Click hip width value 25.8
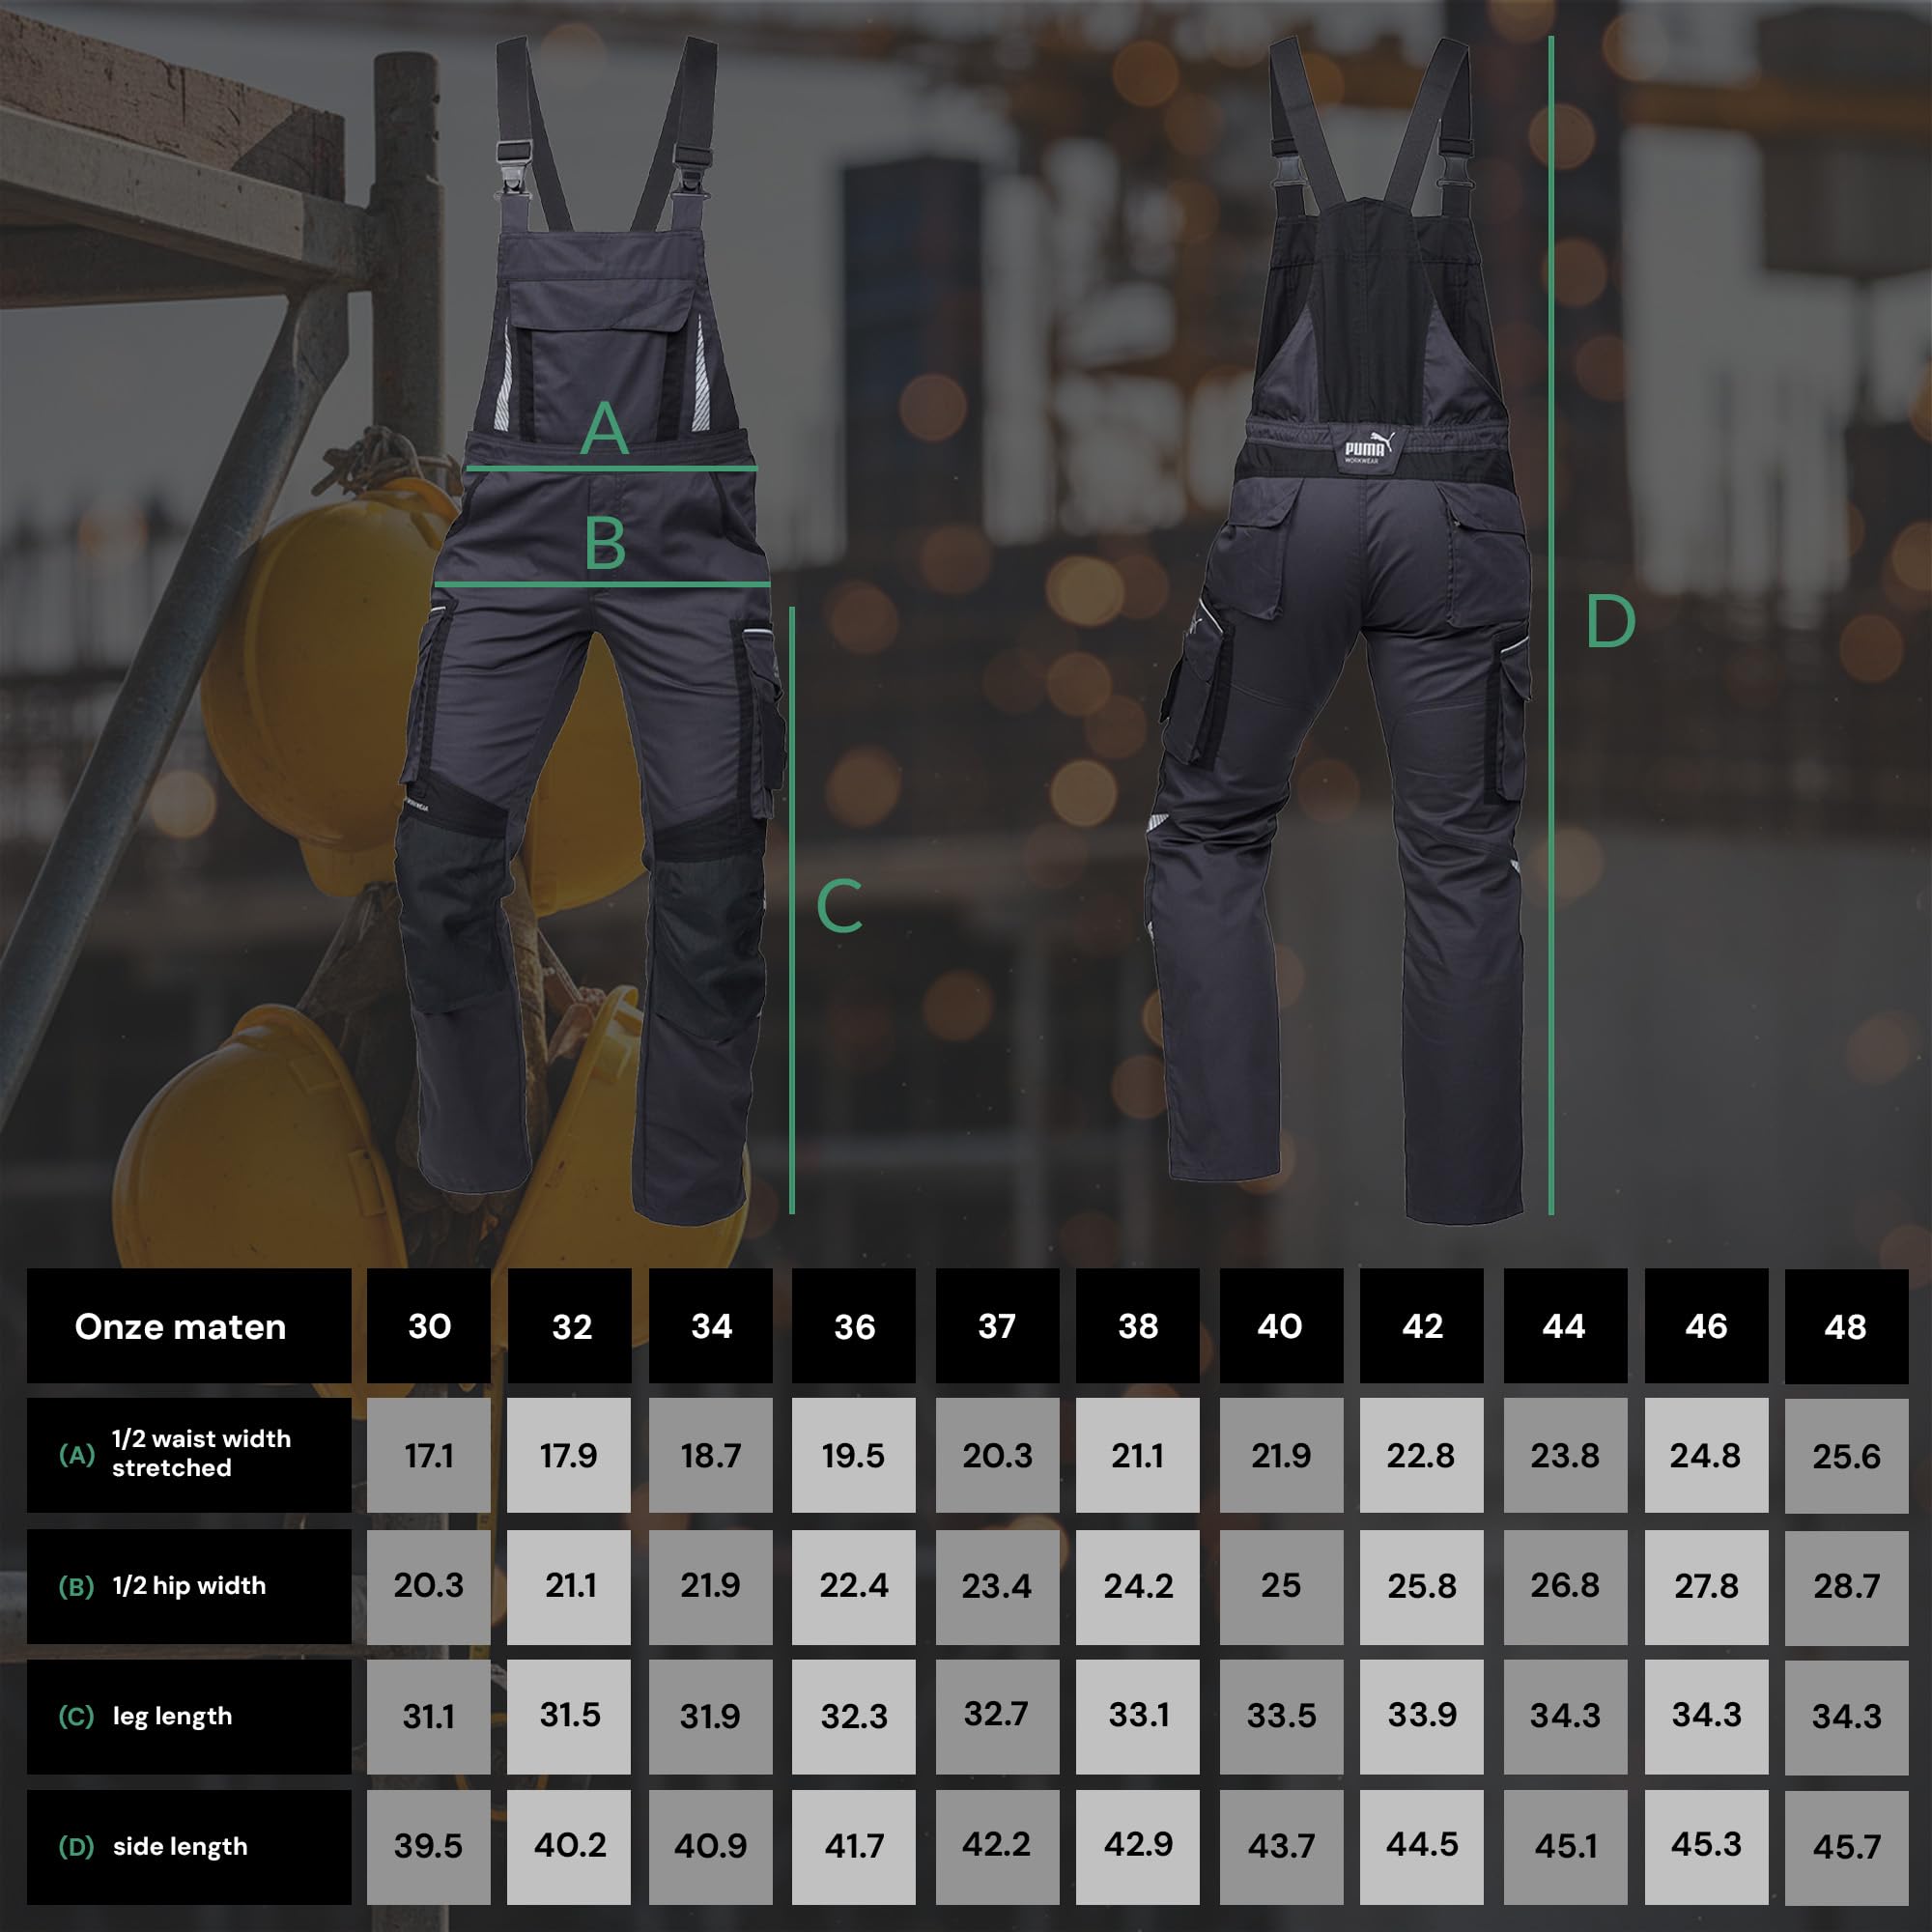Screen dimensions: 1932x1932 1422,1586
